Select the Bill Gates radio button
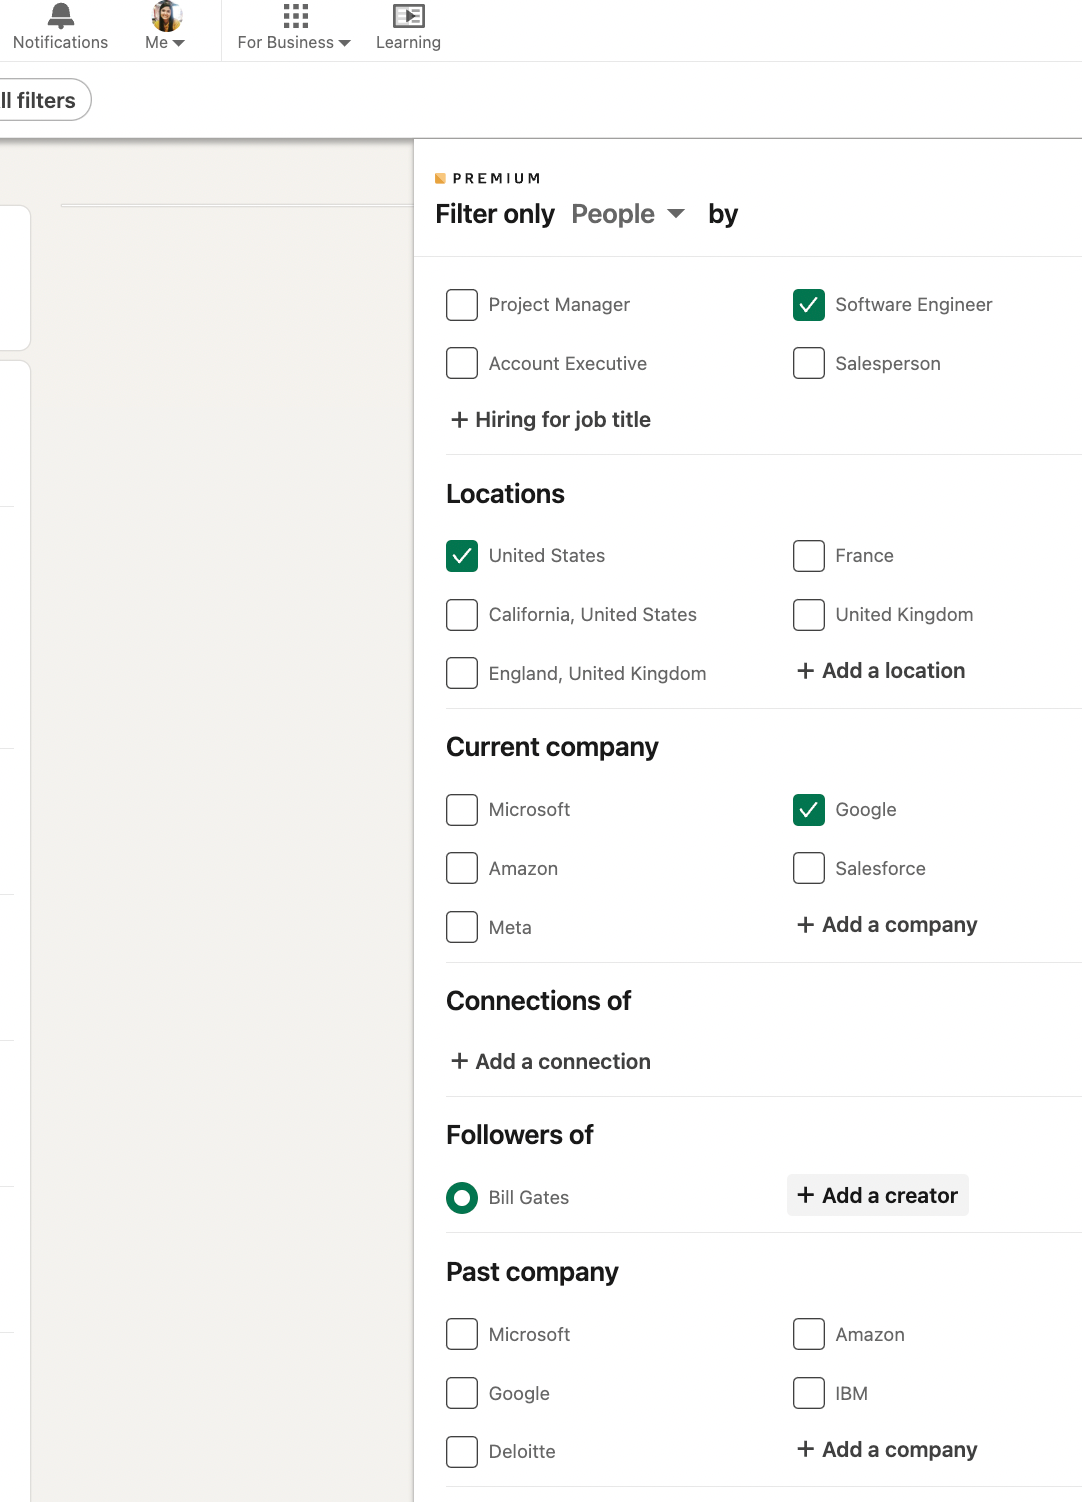Viewport: 1082px width, 1502px height. click(462, 1197)
